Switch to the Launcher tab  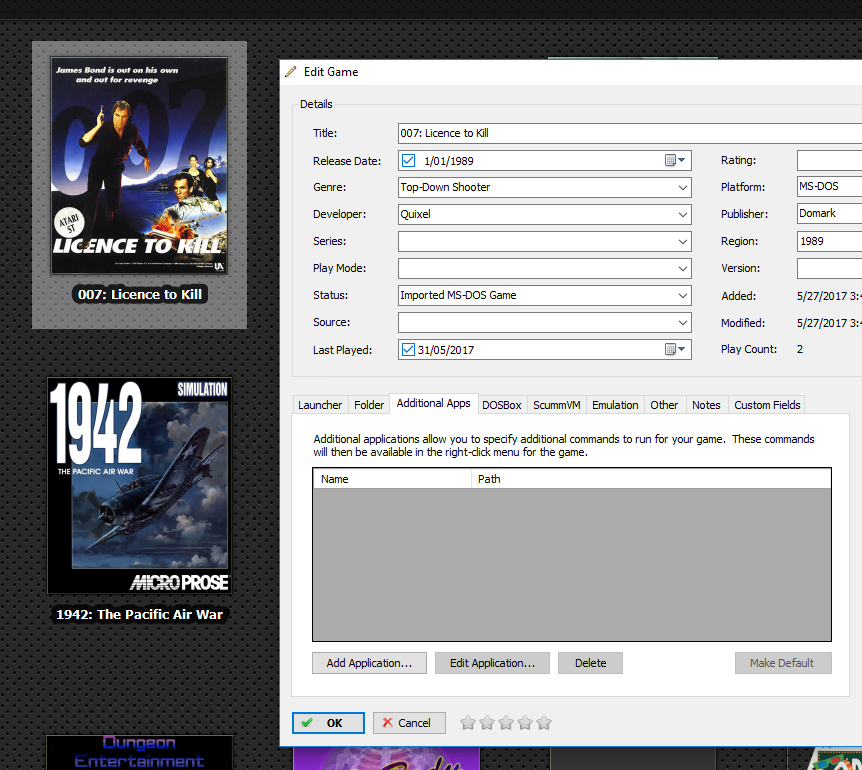pyautogui.click(x=320, y=405)
